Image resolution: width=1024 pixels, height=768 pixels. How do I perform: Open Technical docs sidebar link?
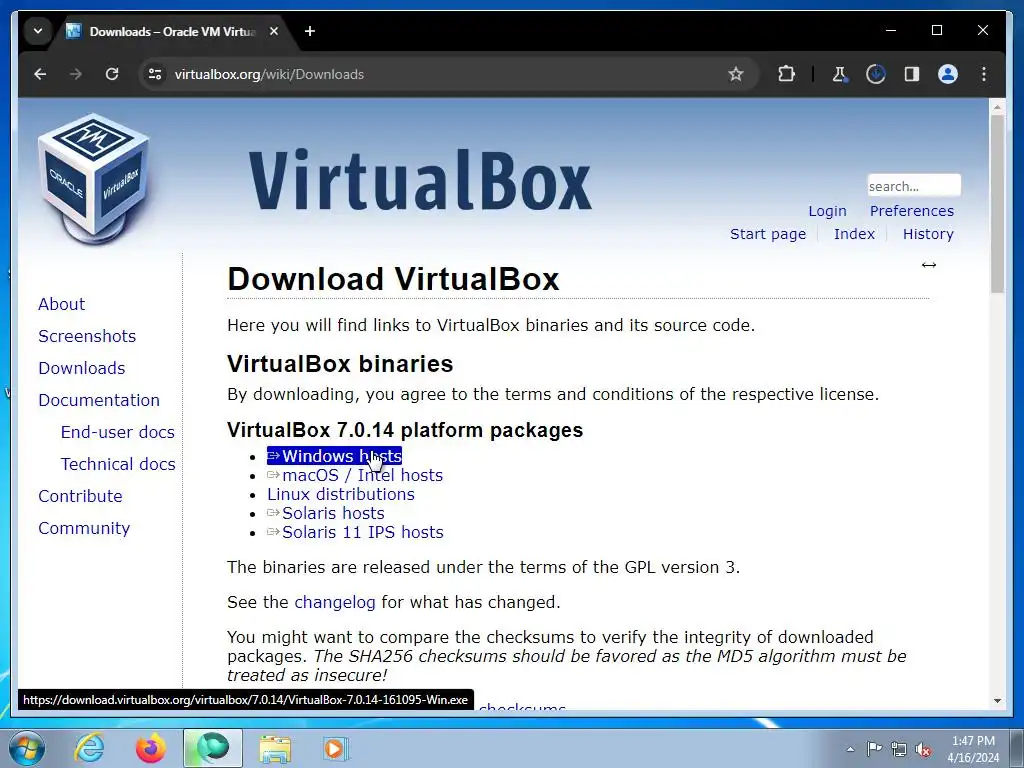click(x=118, y=464)
